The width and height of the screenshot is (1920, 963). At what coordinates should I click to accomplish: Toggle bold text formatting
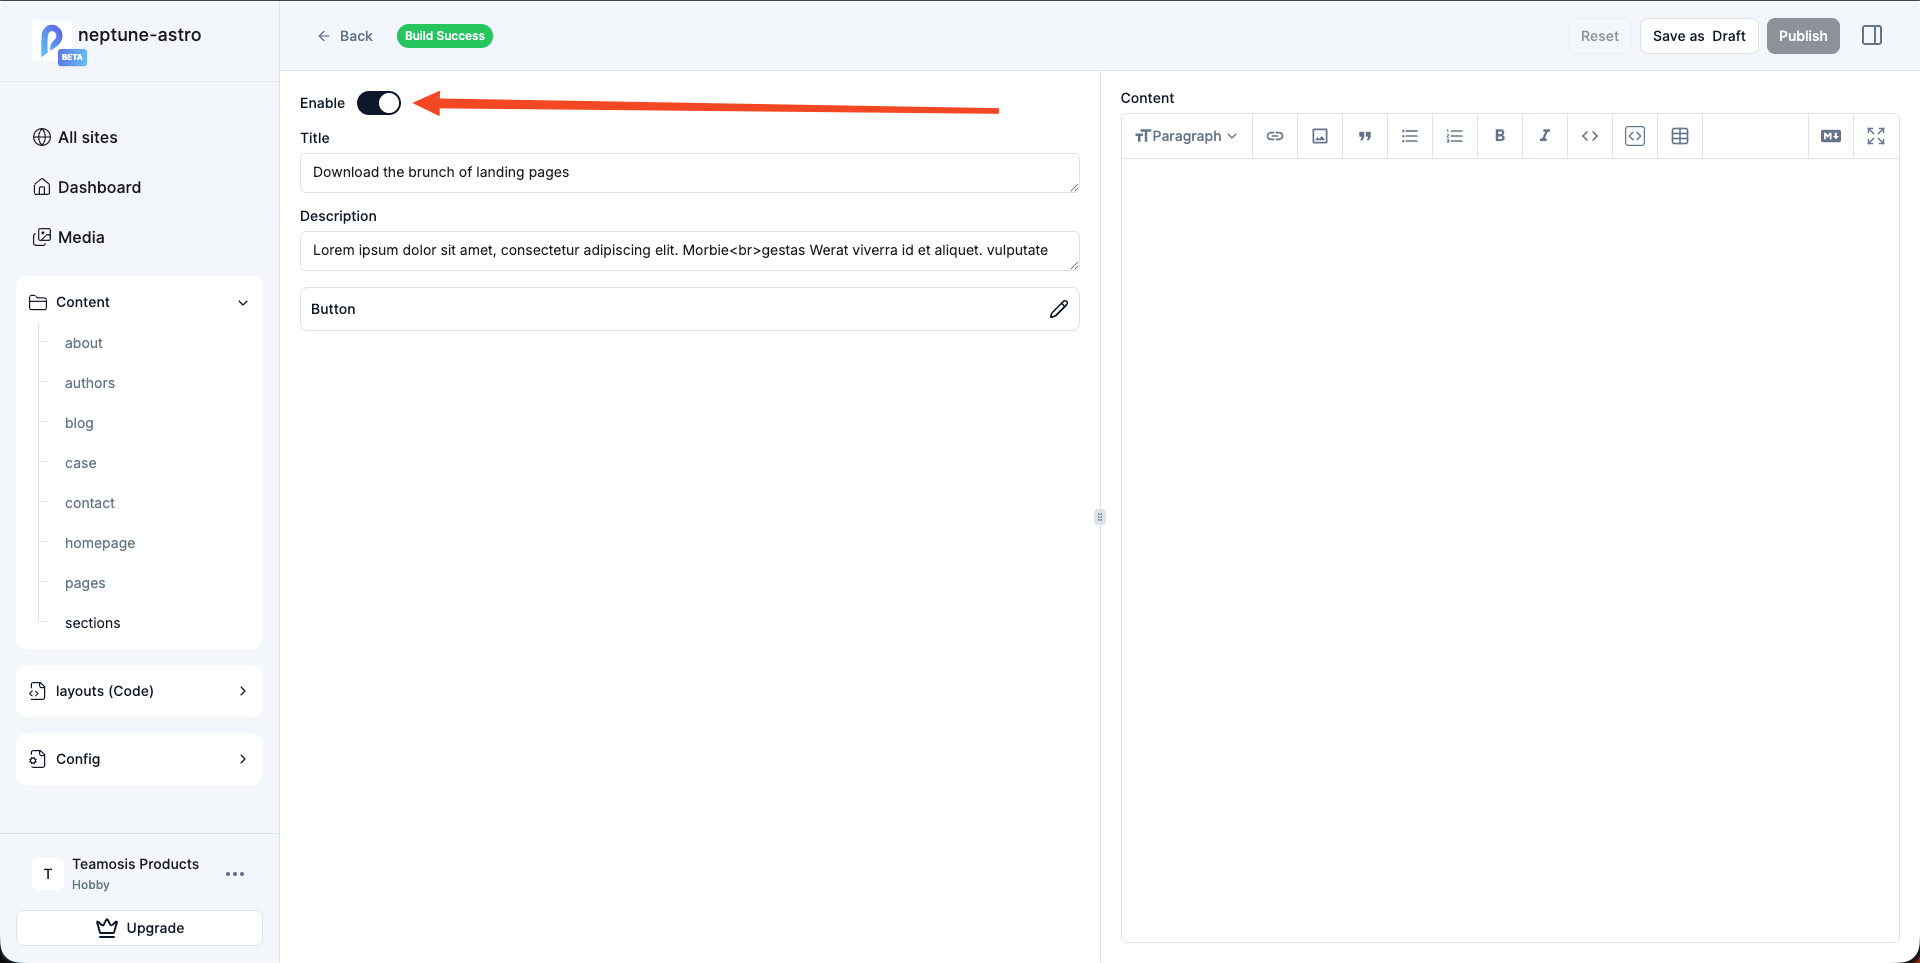[x=1499, y=135]
